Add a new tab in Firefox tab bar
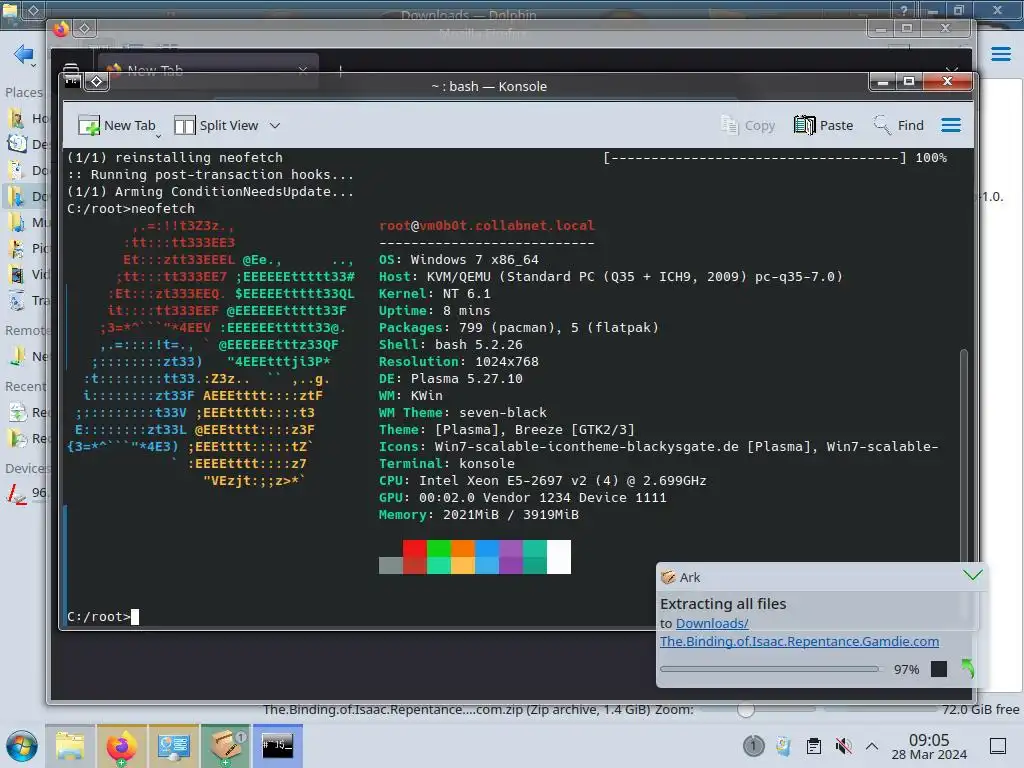The width and height of the screenshot is (1024, 768). coord(340,70)
